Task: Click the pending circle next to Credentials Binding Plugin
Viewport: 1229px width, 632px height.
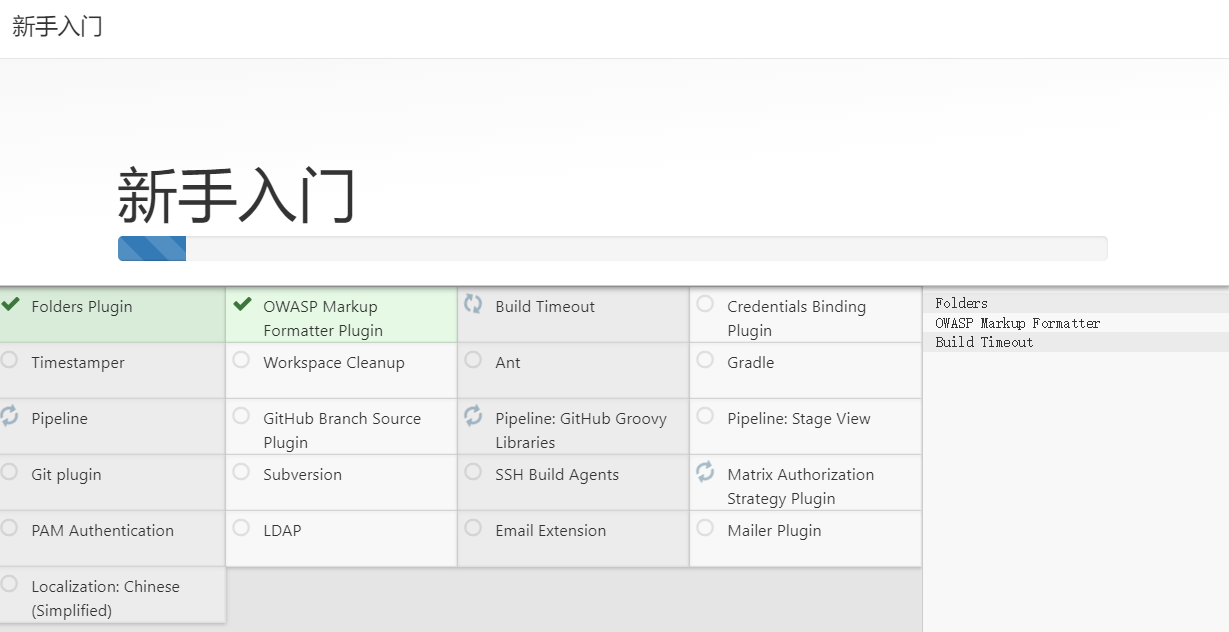Action: click(x=705, y=303)
